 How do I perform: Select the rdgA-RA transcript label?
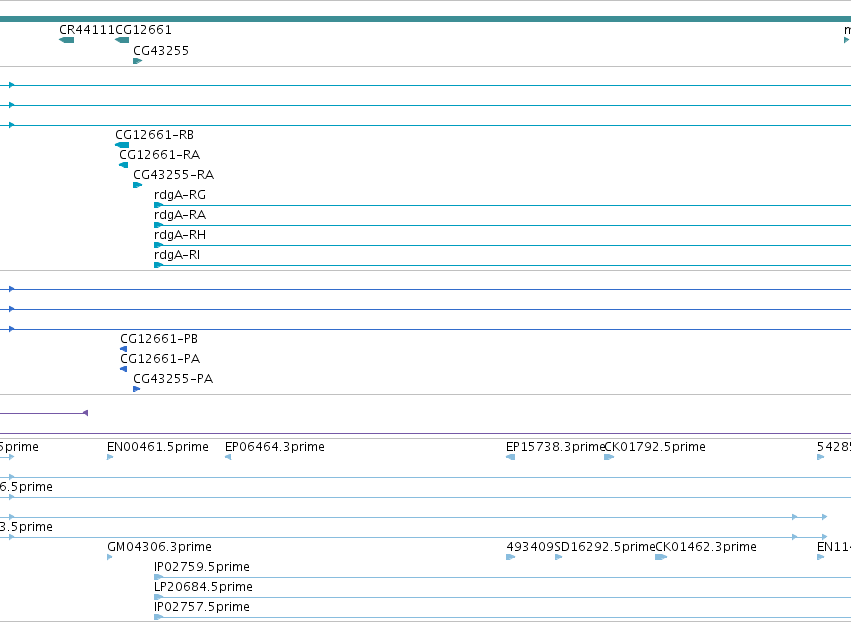180,215
